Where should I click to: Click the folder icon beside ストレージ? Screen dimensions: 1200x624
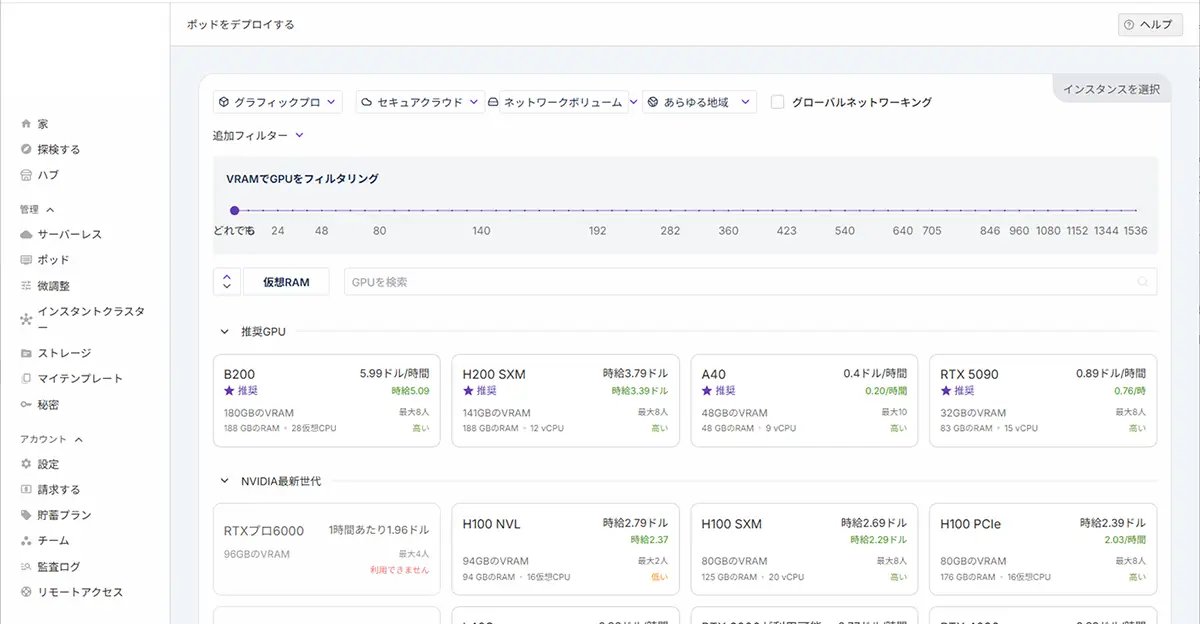click(26, 353)
